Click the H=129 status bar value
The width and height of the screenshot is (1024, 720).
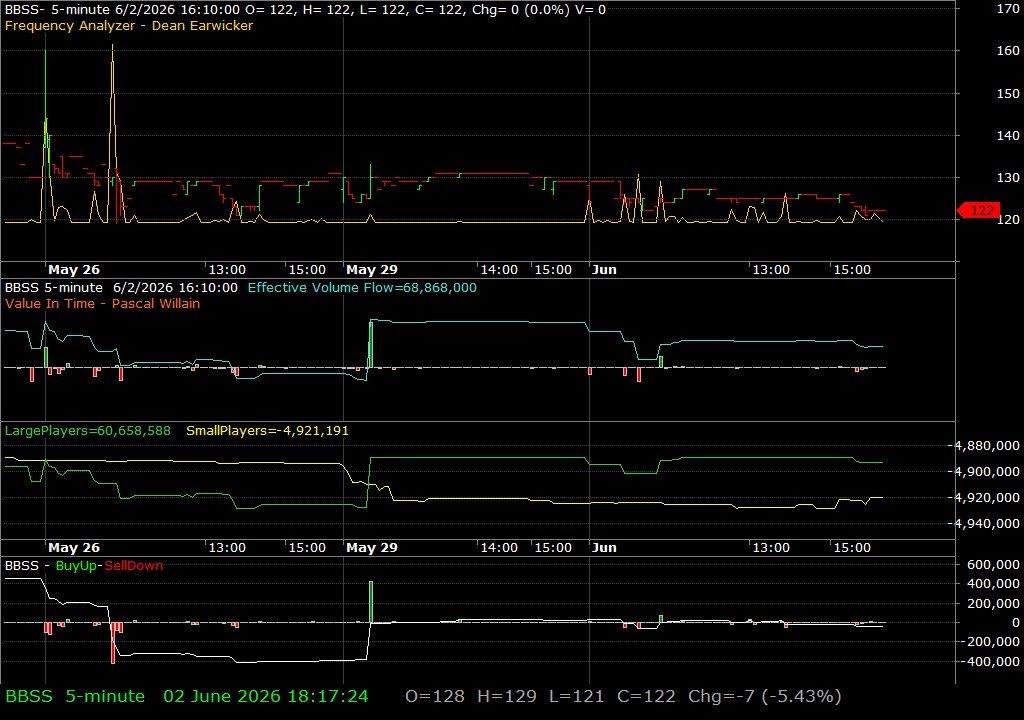click(x=507, y=696)
